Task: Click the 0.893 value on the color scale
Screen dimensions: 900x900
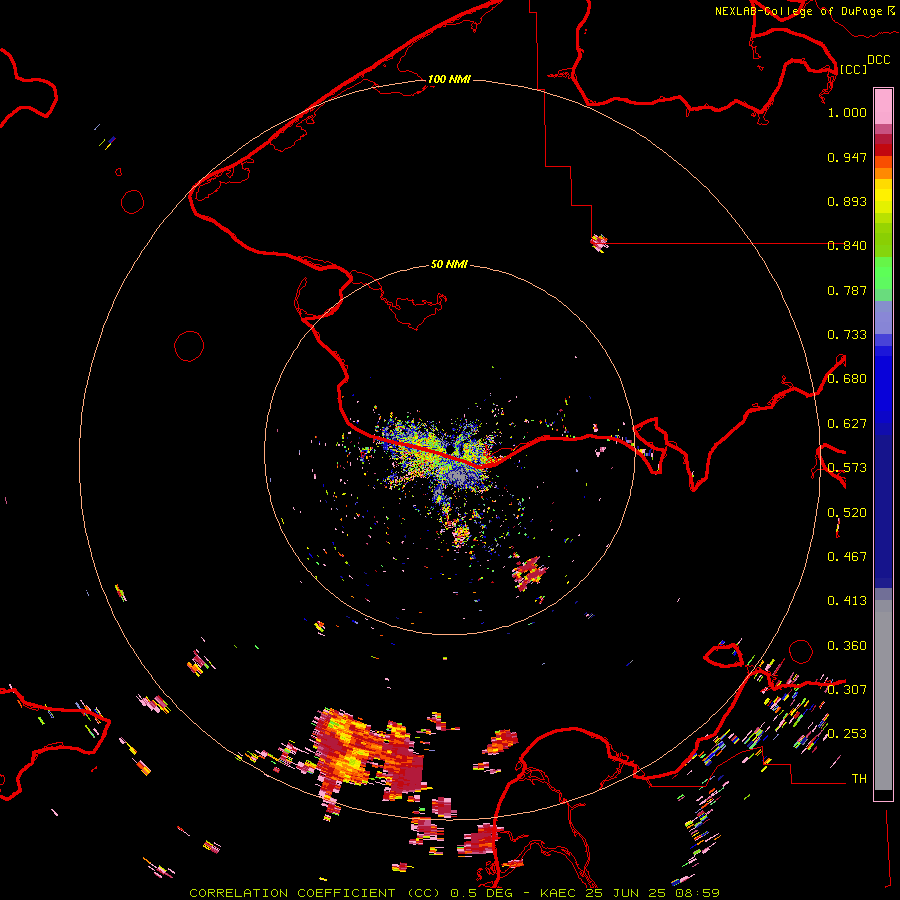Action: pyautogui.click(x=847, y=201)
